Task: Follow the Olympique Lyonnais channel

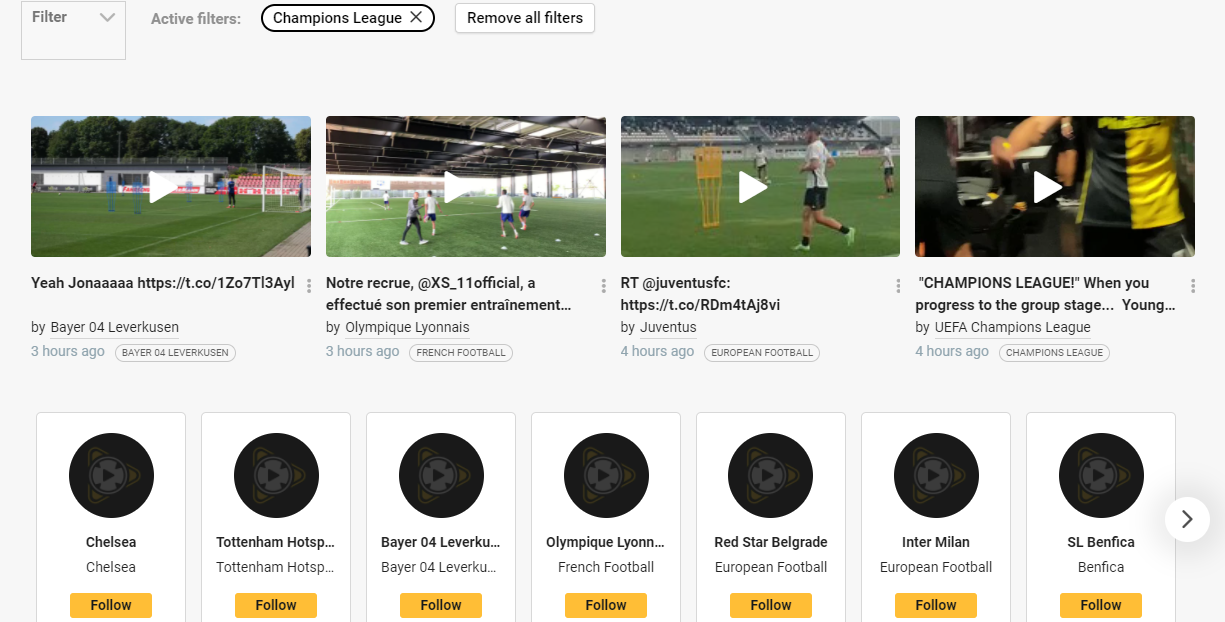Action: point(606,605)
